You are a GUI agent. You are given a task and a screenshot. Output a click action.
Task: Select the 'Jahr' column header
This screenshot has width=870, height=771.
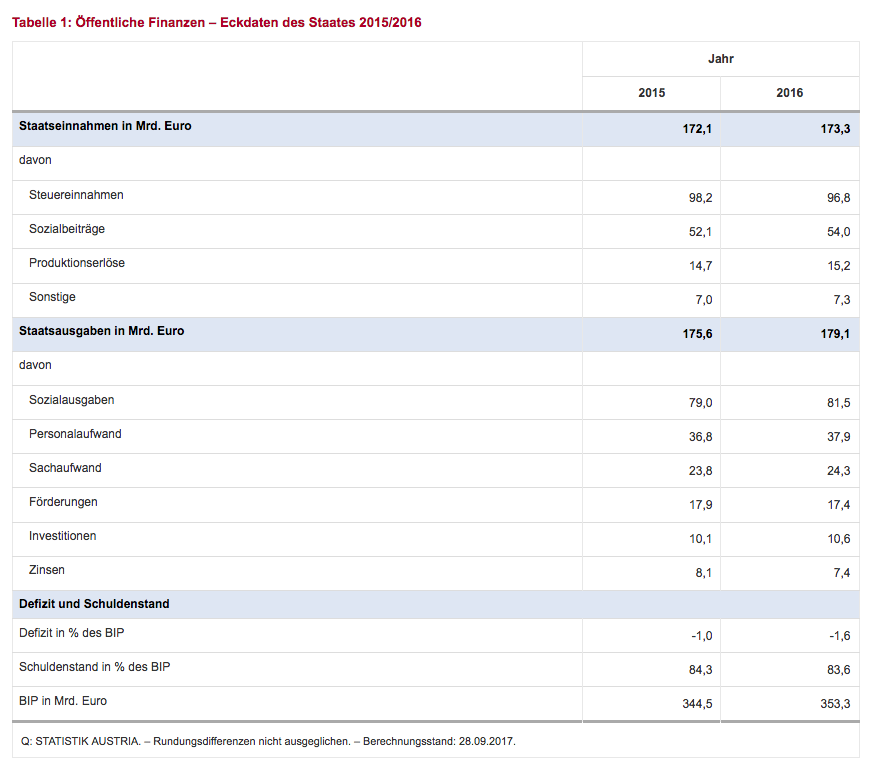click(721, 59)
